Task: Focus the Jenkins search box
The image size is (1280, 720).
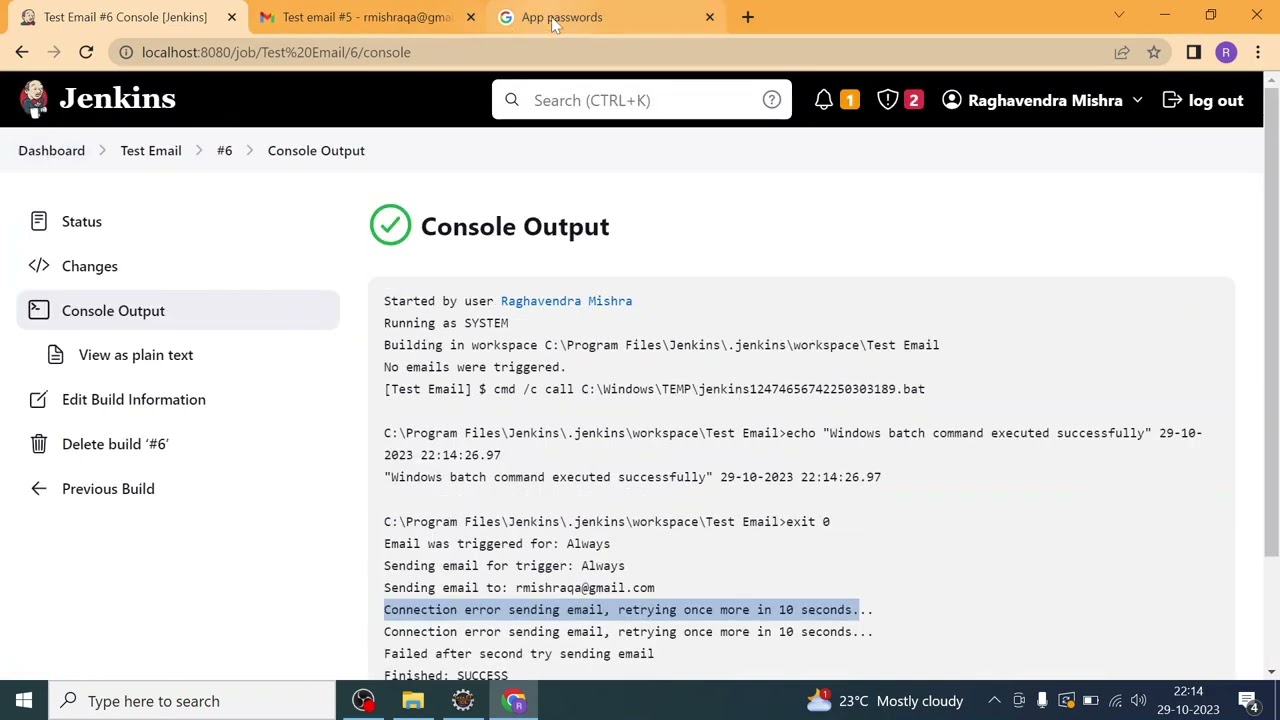Action: pyautogui.click(x=641, y=100)
